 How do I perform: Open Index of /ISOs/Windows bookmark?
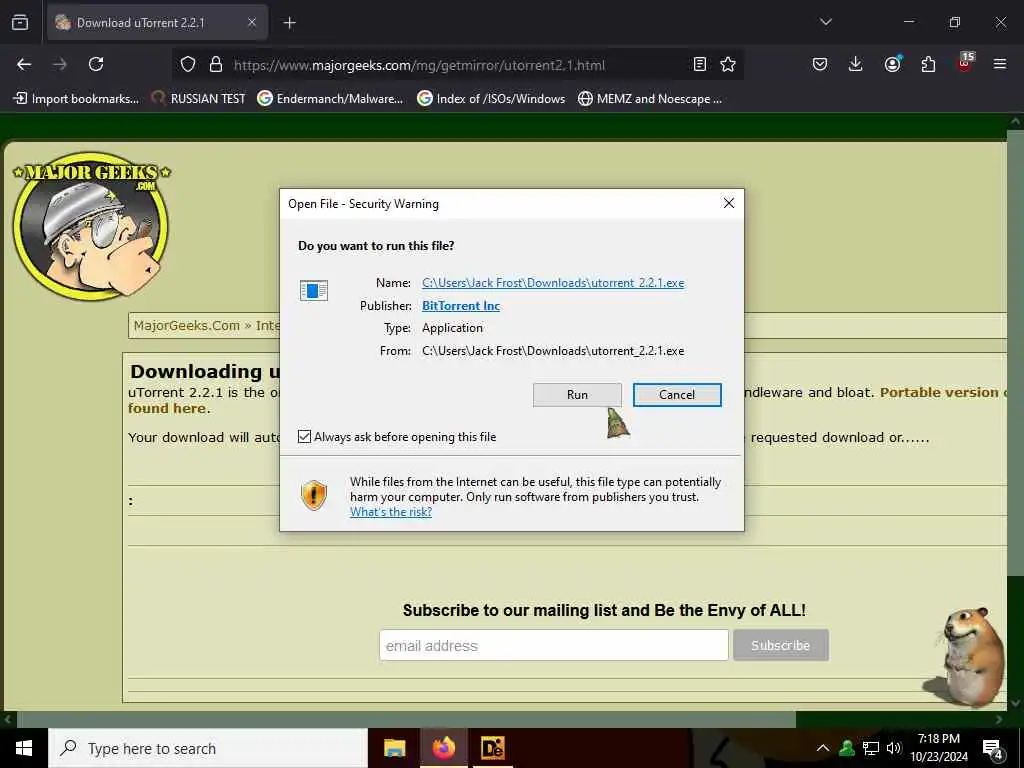click(x=491, y=99)
